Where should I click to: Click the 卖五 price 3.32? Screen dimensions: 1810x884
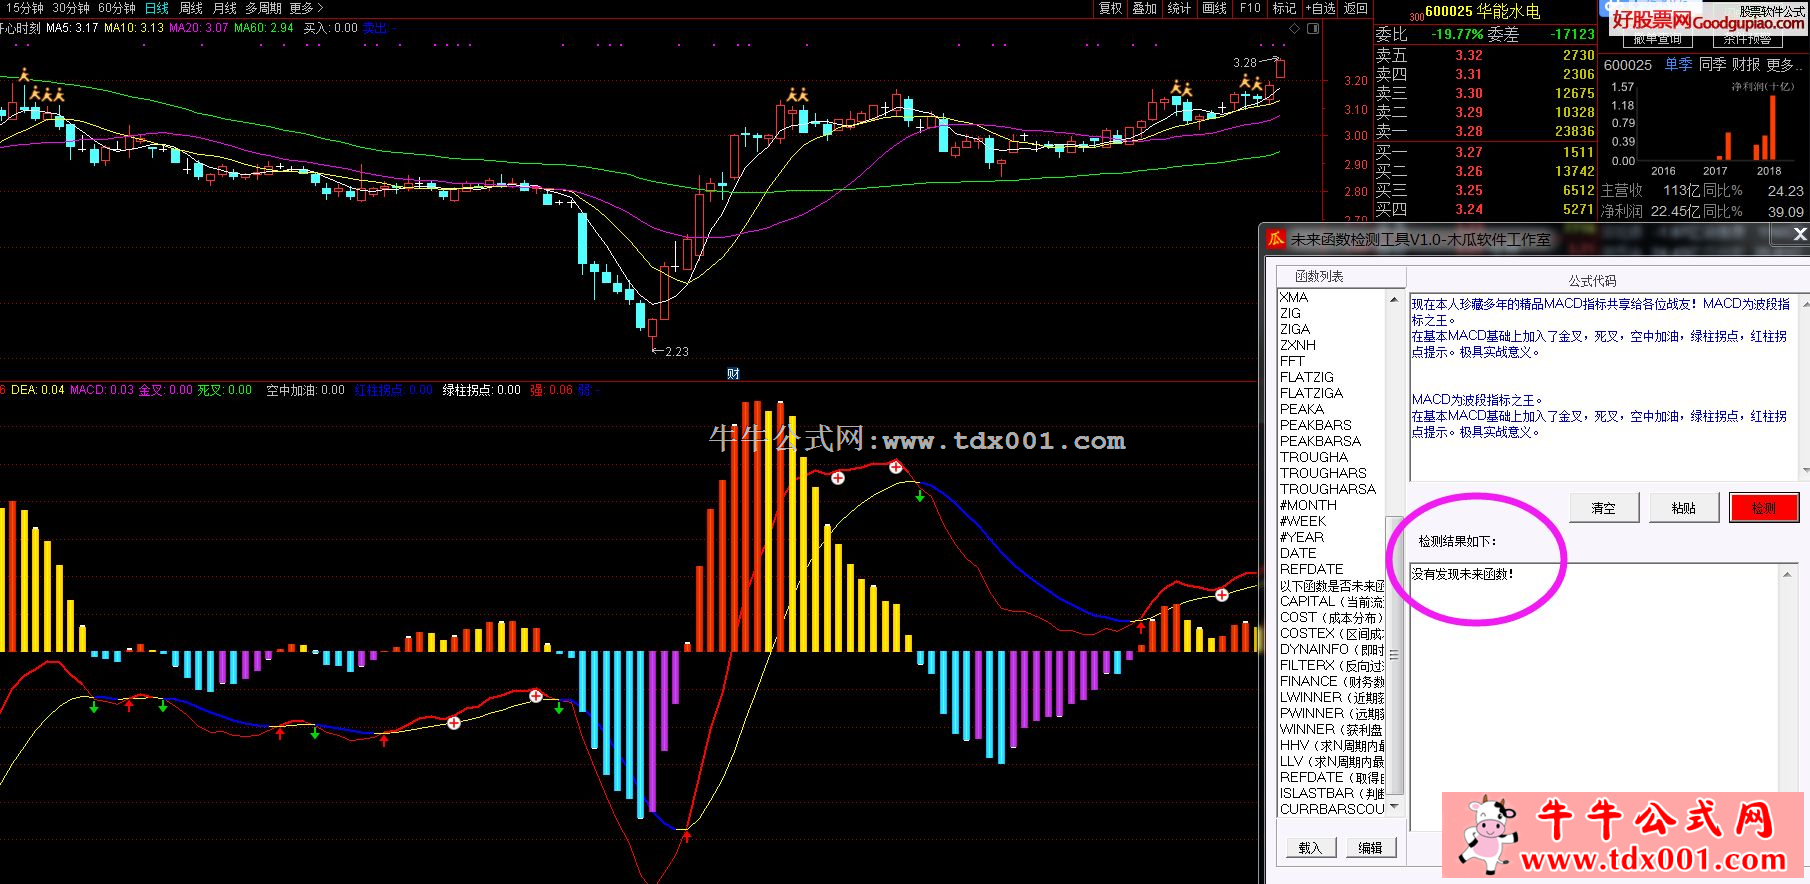1469,55
